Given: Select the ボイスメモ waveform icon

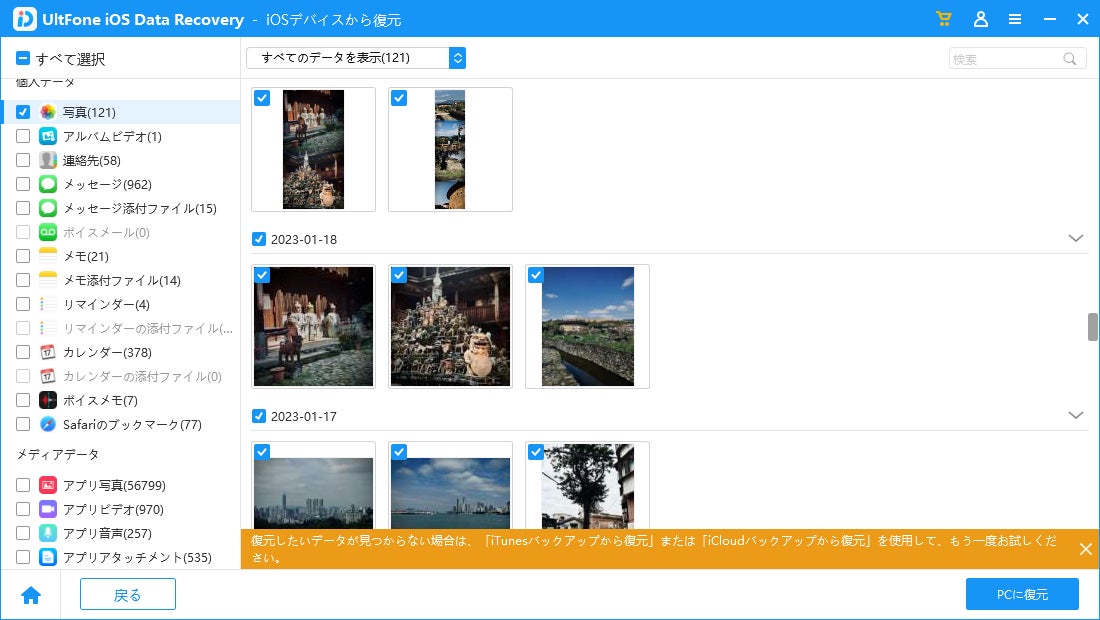Looking at the screenshot, I should coord(48,400).
